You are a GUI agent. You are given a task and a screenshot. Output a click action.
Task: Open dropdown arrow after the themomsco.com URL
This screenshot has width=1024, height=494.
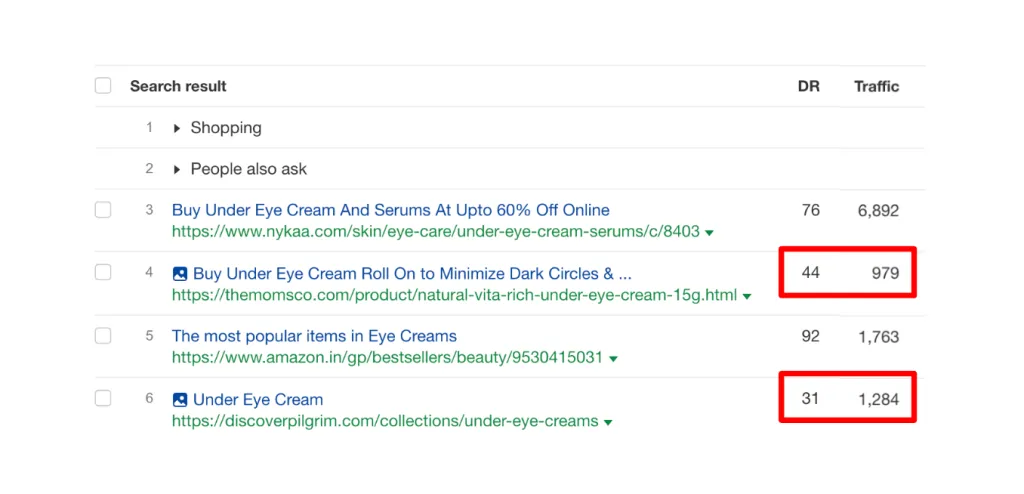pyautogui.click(x=746, y=297)
